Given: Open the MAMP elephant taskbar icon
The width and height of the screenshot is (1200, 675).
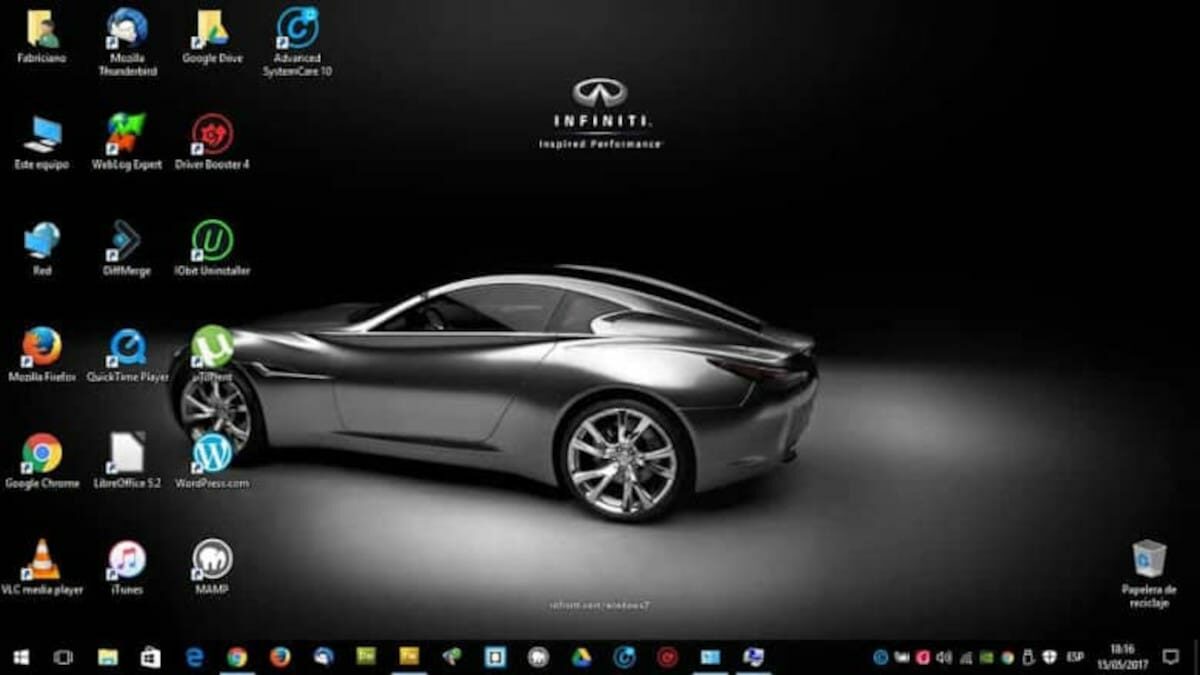Looking at the screenshot, I should 539,657.
